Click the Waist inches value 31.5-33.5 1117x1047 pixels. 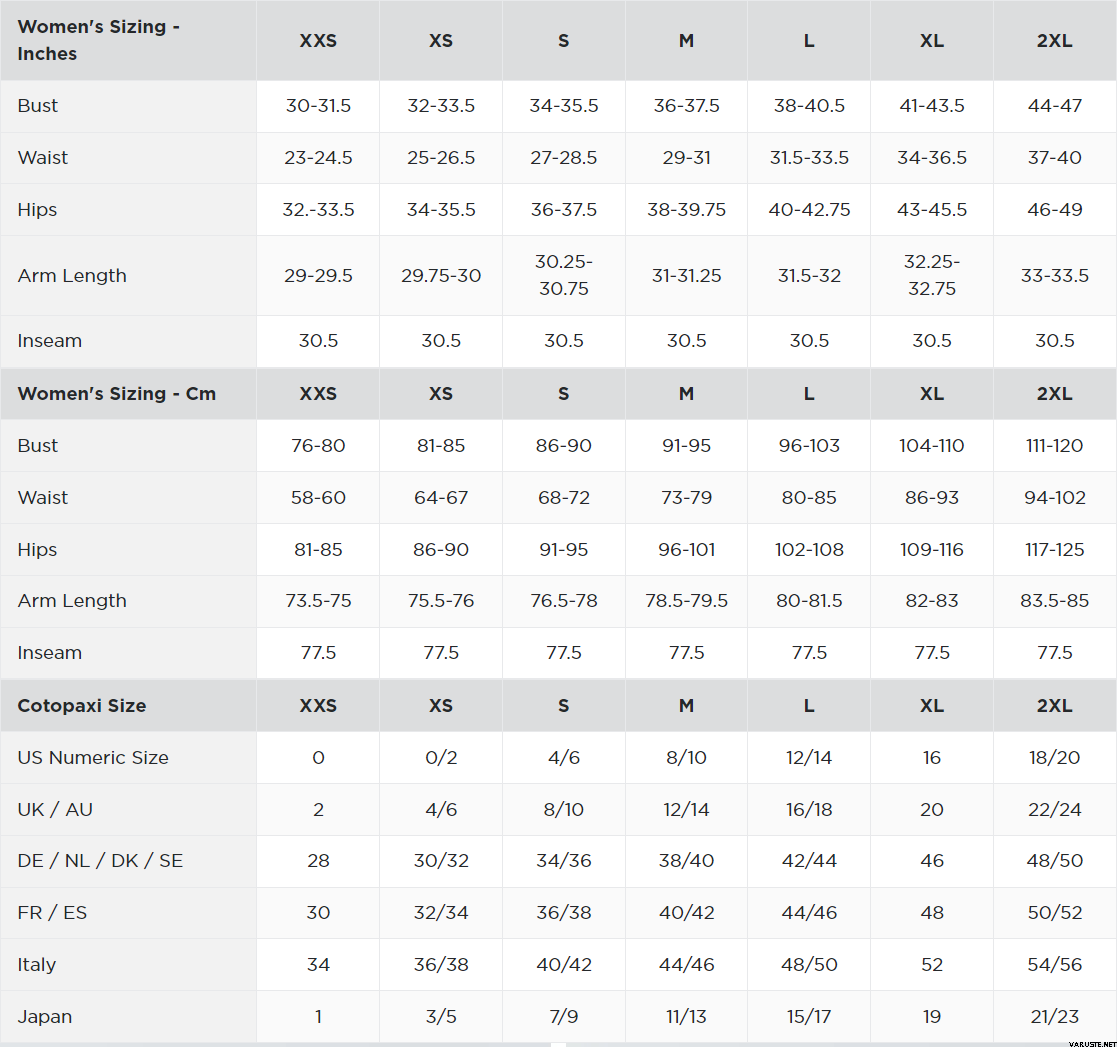click(x=809, y=158)
